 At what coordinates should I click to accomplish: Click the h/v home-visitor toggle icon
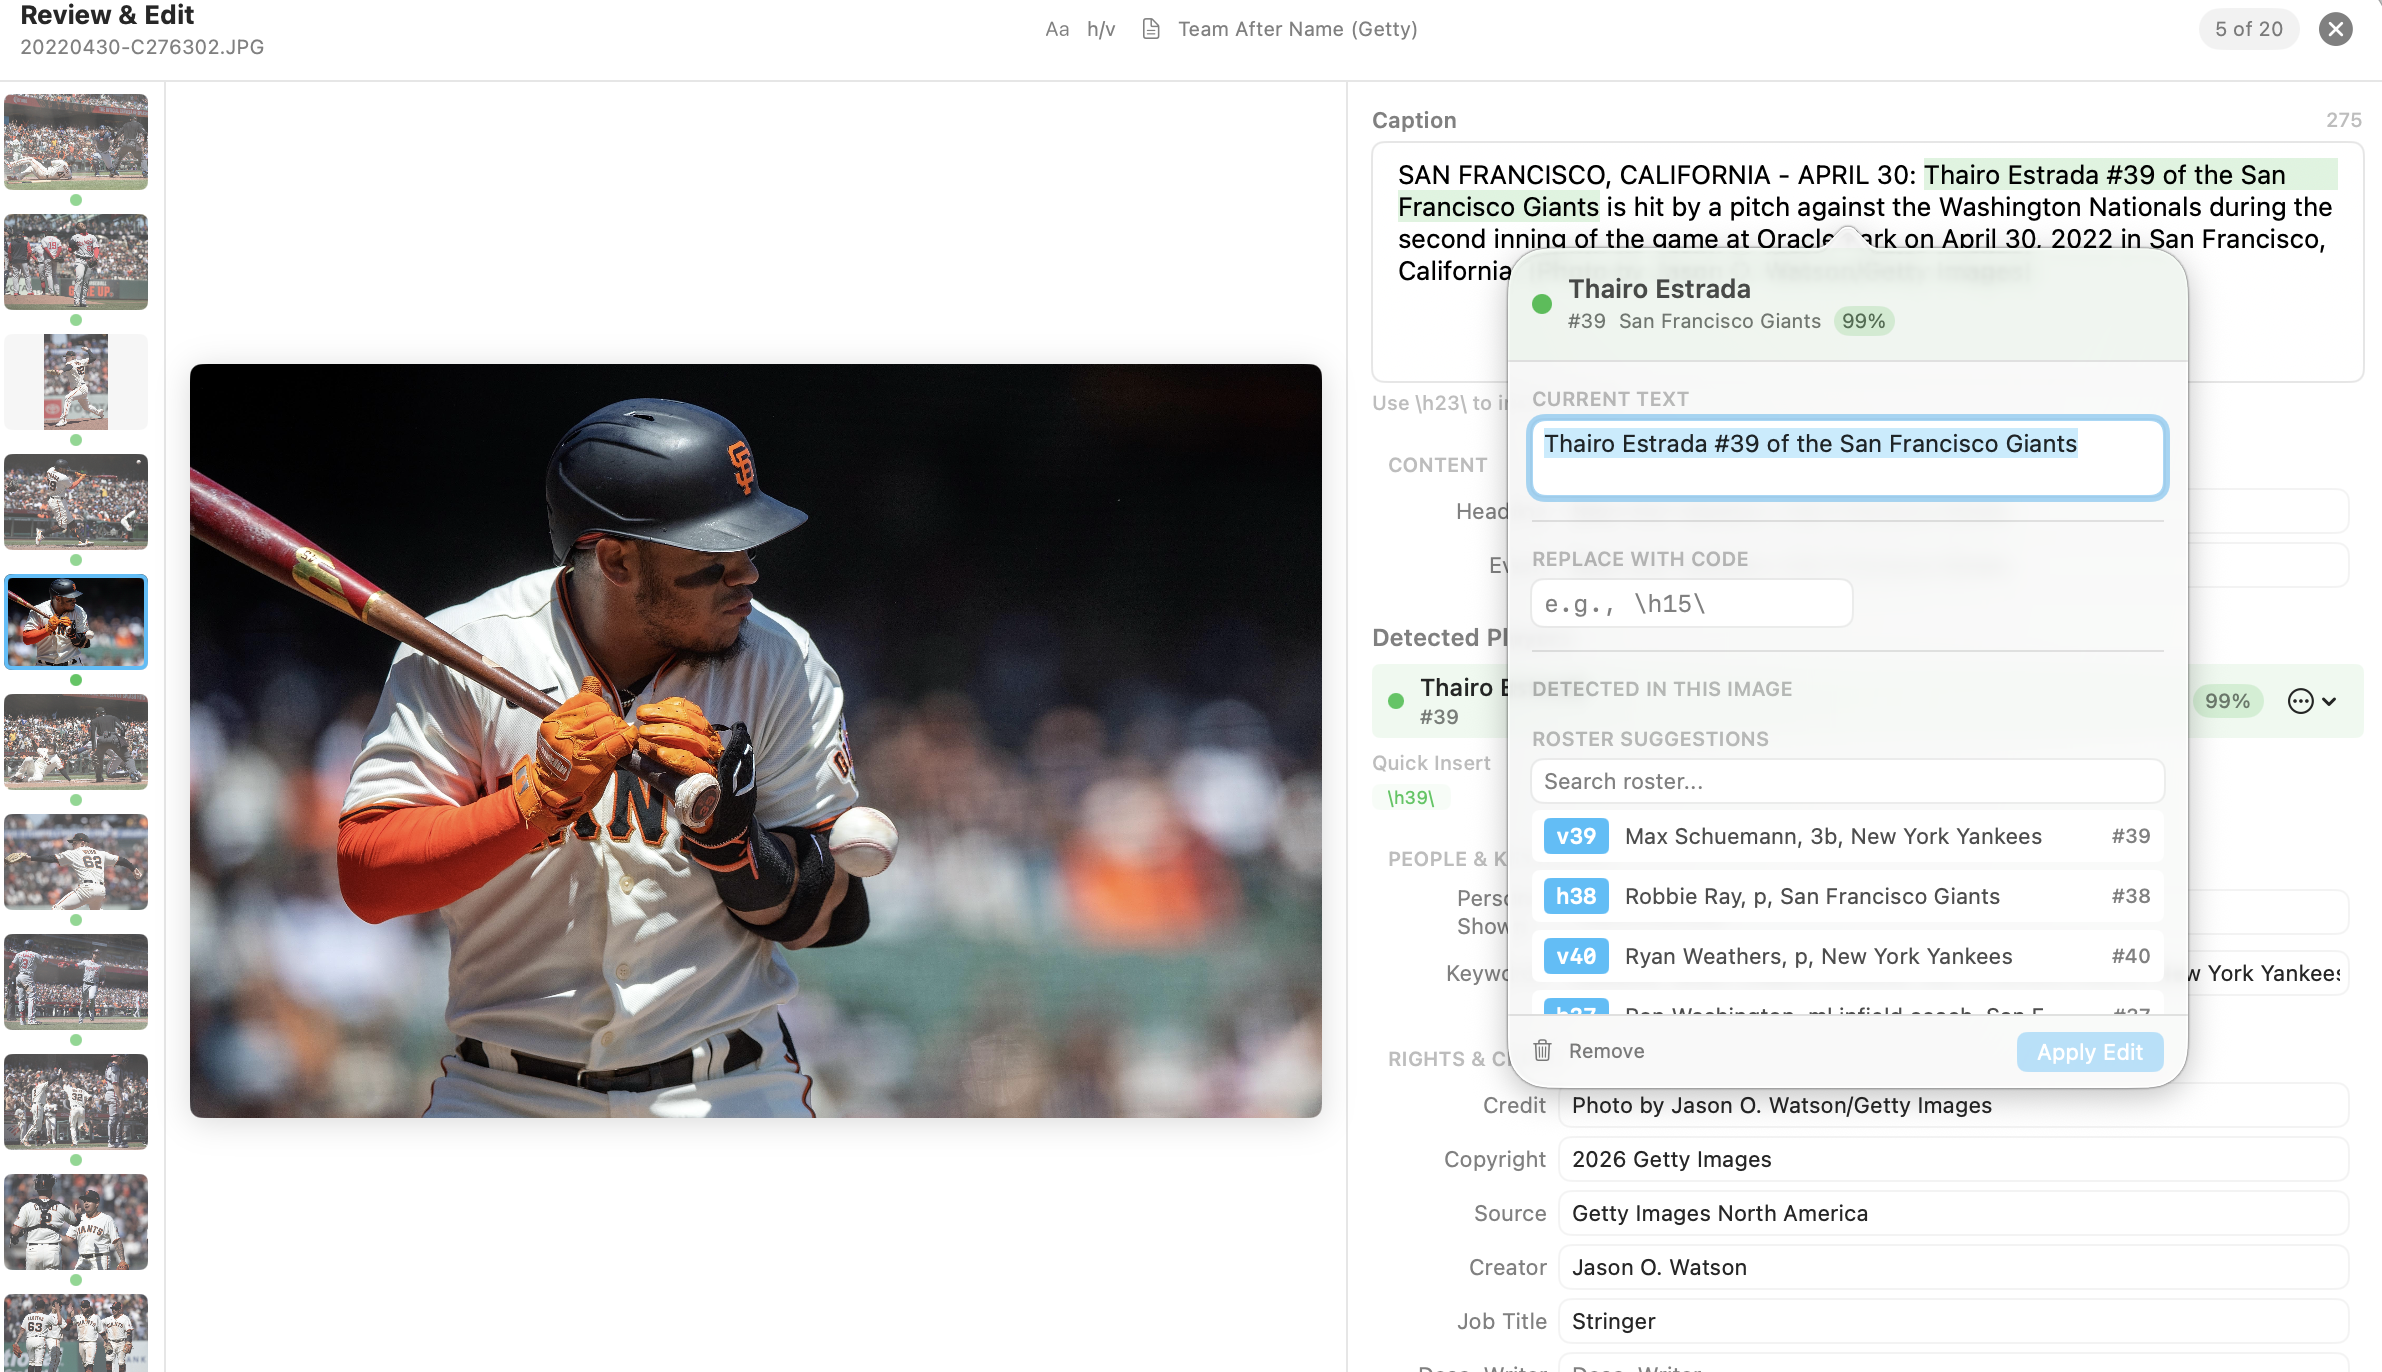tap(1101, 29)
